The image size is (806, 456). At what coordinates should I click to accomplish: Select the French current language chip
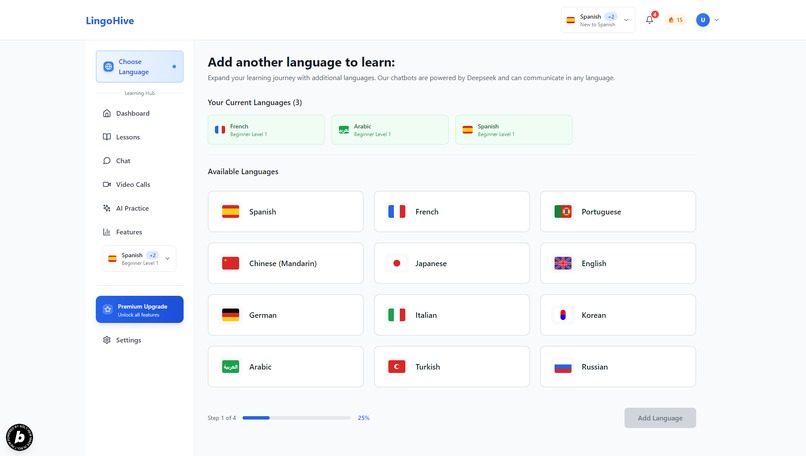(266, 130)
